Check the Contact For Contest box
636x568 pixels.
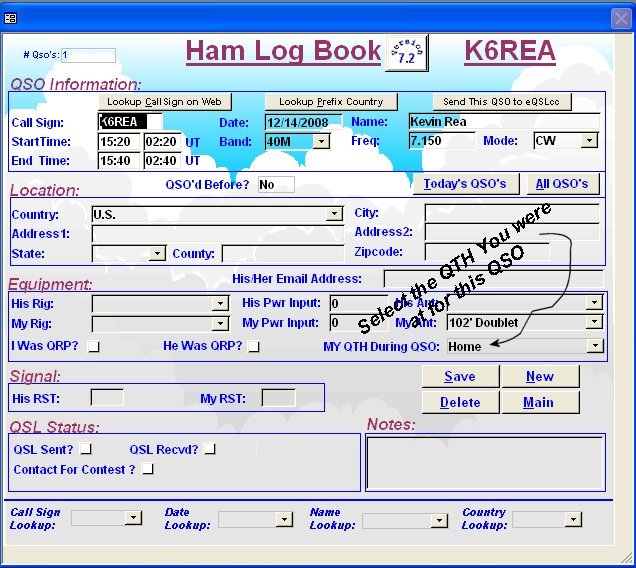point(148,469)
